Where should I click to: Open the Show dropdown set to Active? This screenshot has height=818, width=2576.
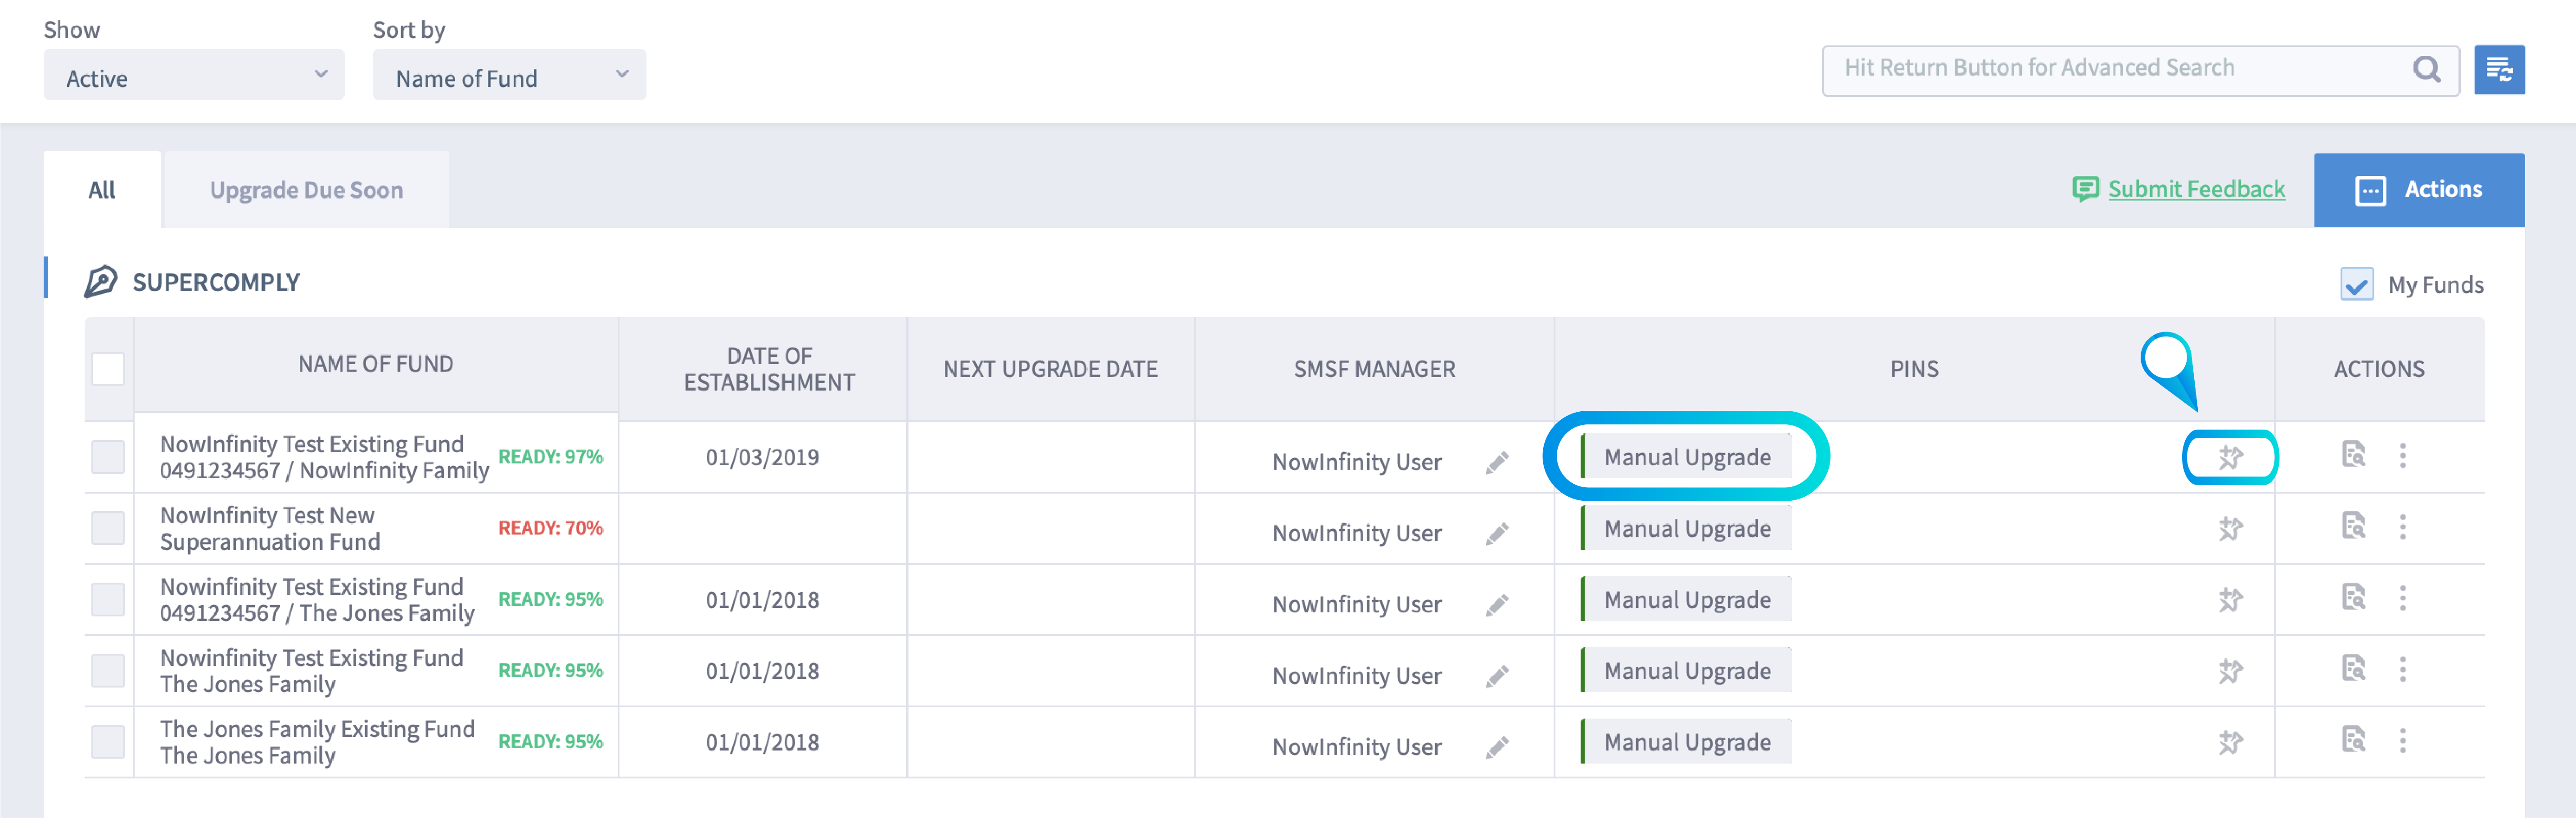pyautogui.click(x=194, y=75)
